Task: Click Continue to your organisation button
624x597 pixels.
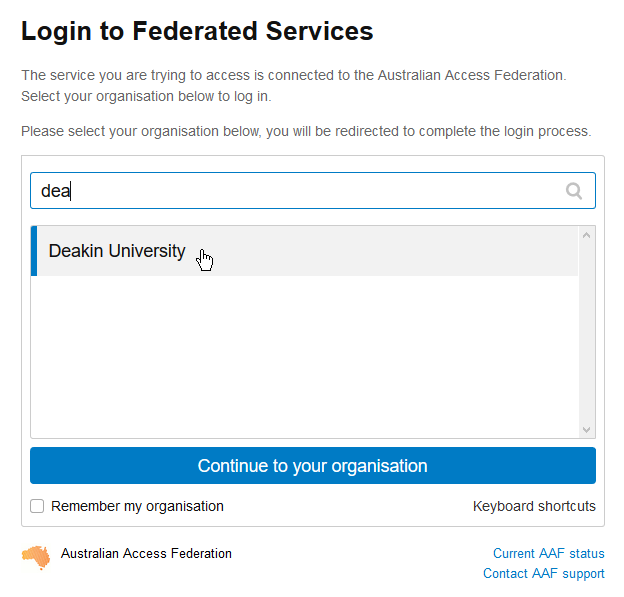Action: point(313,466)
